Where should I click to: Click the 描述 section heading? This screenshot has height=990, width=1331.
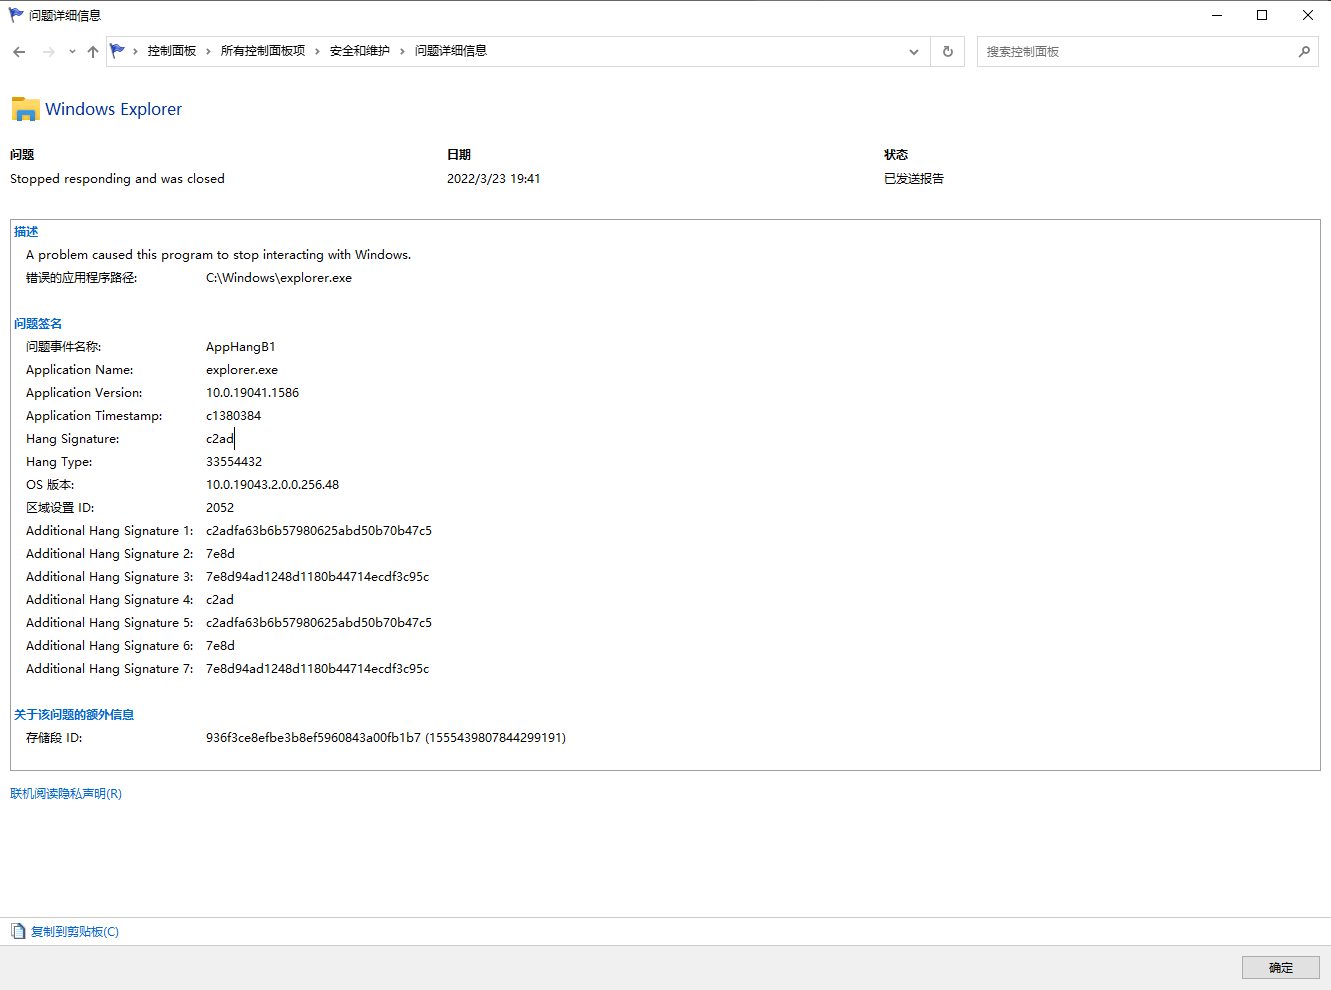pos(26,232)
